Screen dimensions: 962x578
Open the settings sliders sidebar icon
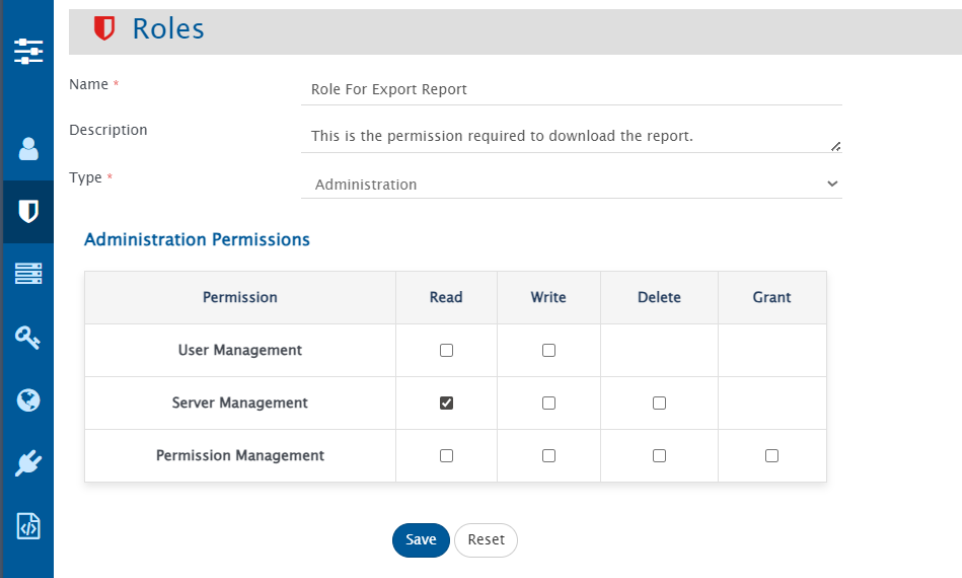click(28, 52)
